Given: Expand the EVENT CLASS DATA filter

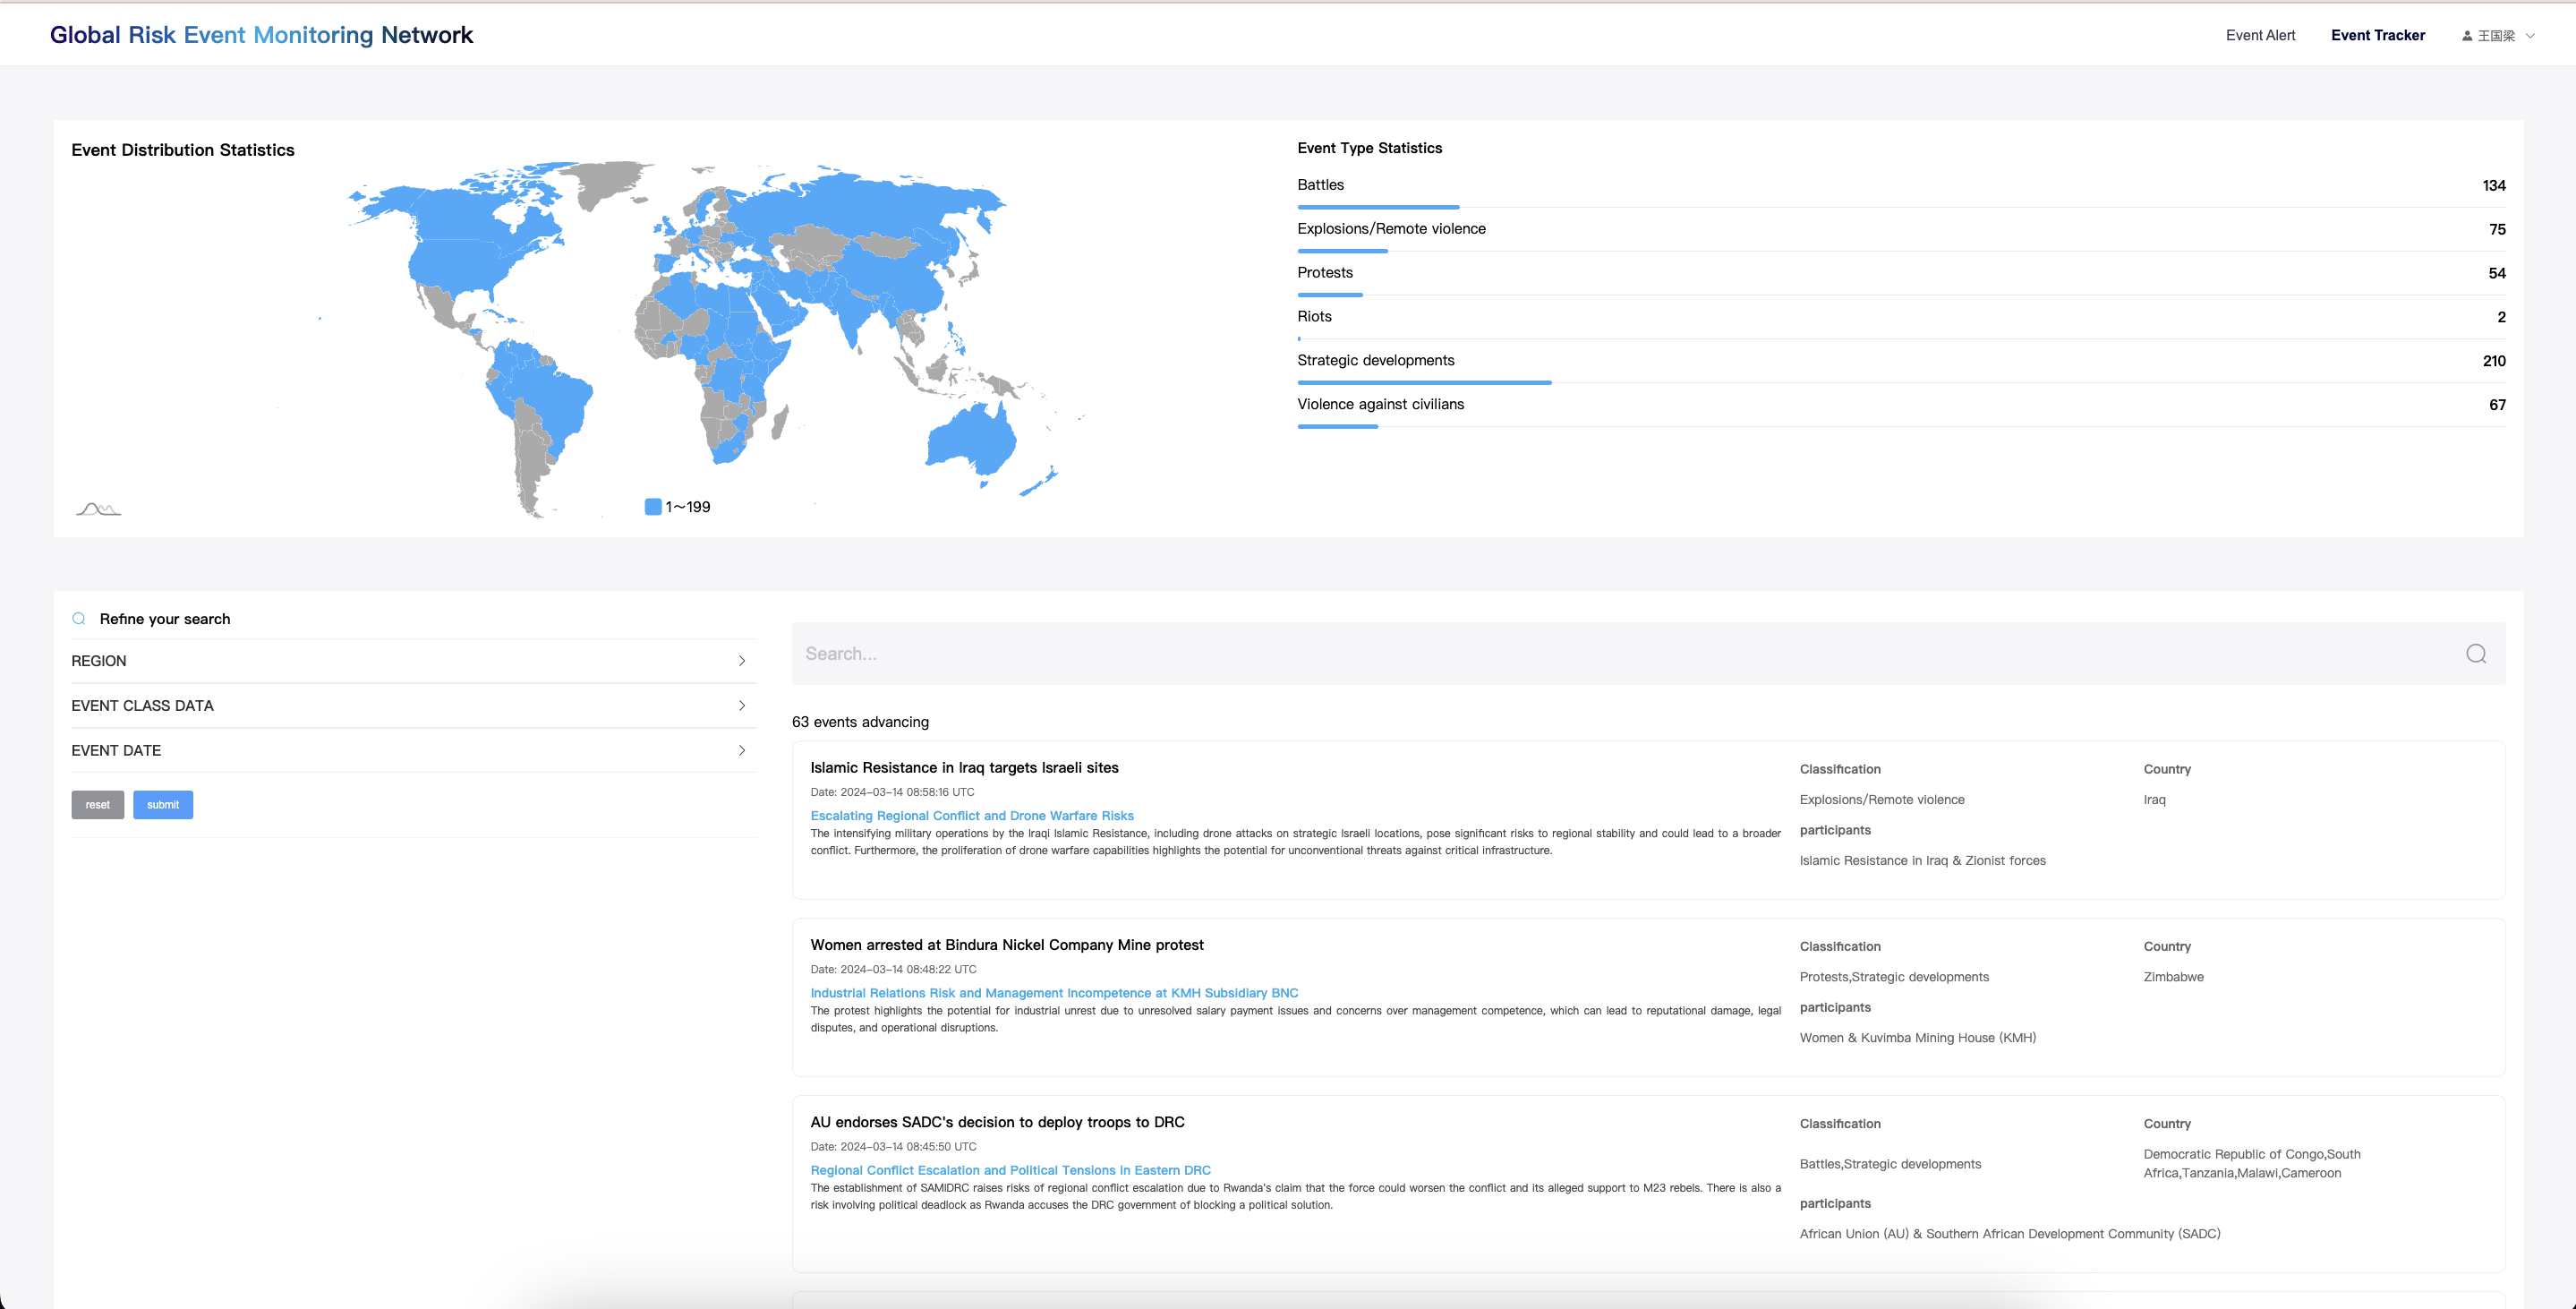Looking at the screenshot, I should pyautogui.click(x=412, y=706).
